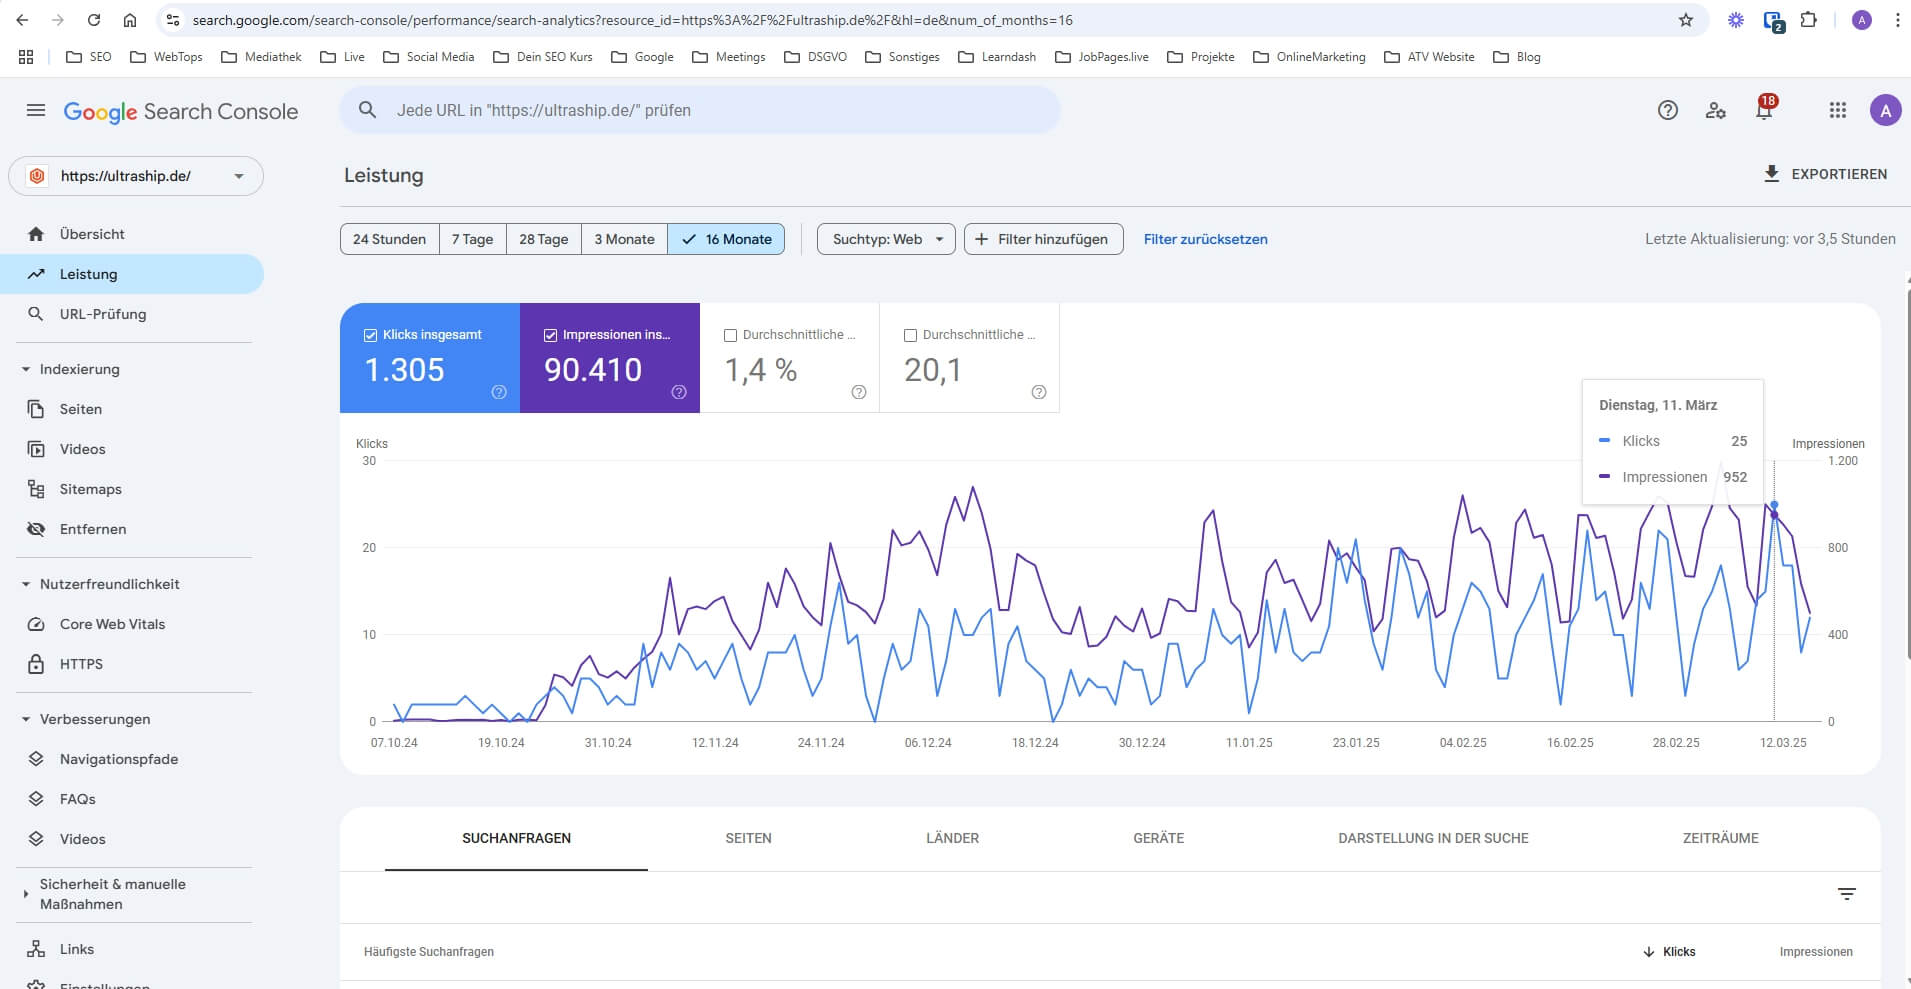Select the Länder tab
The image size is (1911, 989).
[952, 838]
